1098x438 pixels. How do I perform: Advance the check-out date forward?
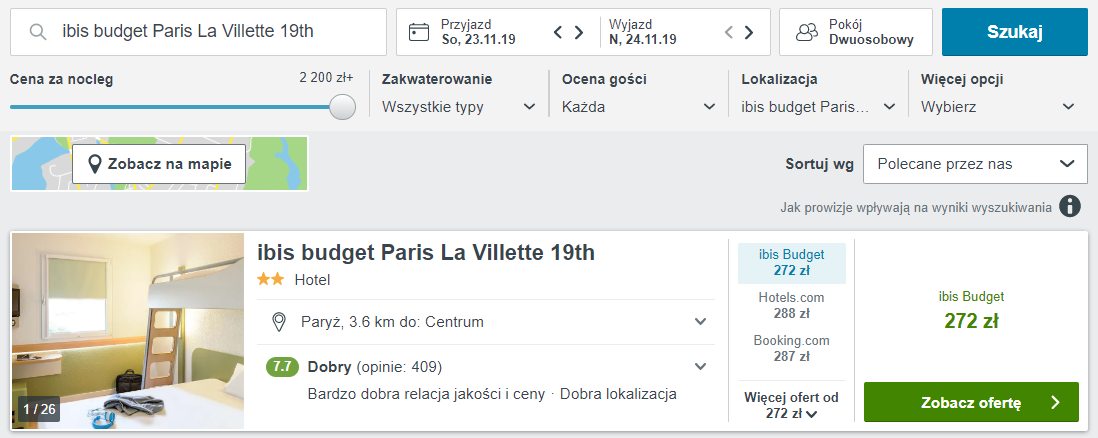pyautogui.click(x=748, y=32)
